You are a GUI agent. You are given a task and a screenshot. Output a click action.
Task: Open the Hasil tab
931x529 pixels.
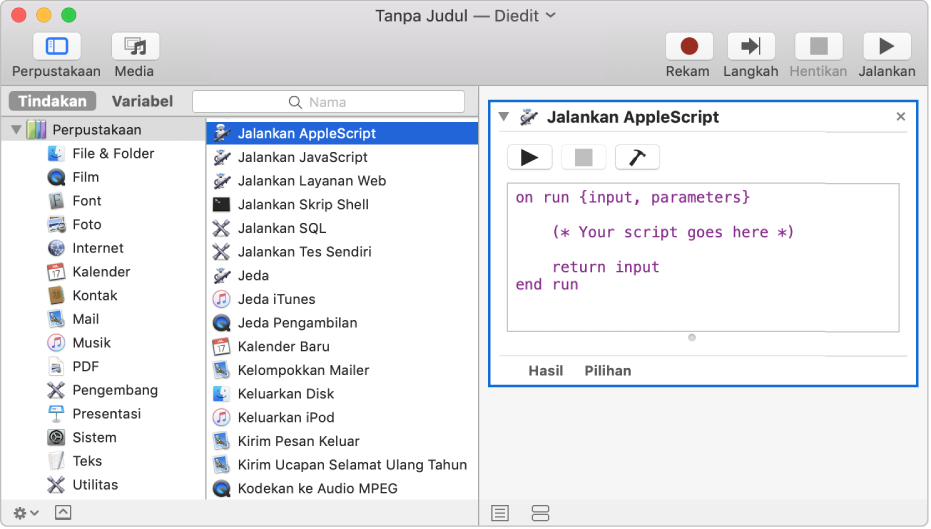pos(546,371)
